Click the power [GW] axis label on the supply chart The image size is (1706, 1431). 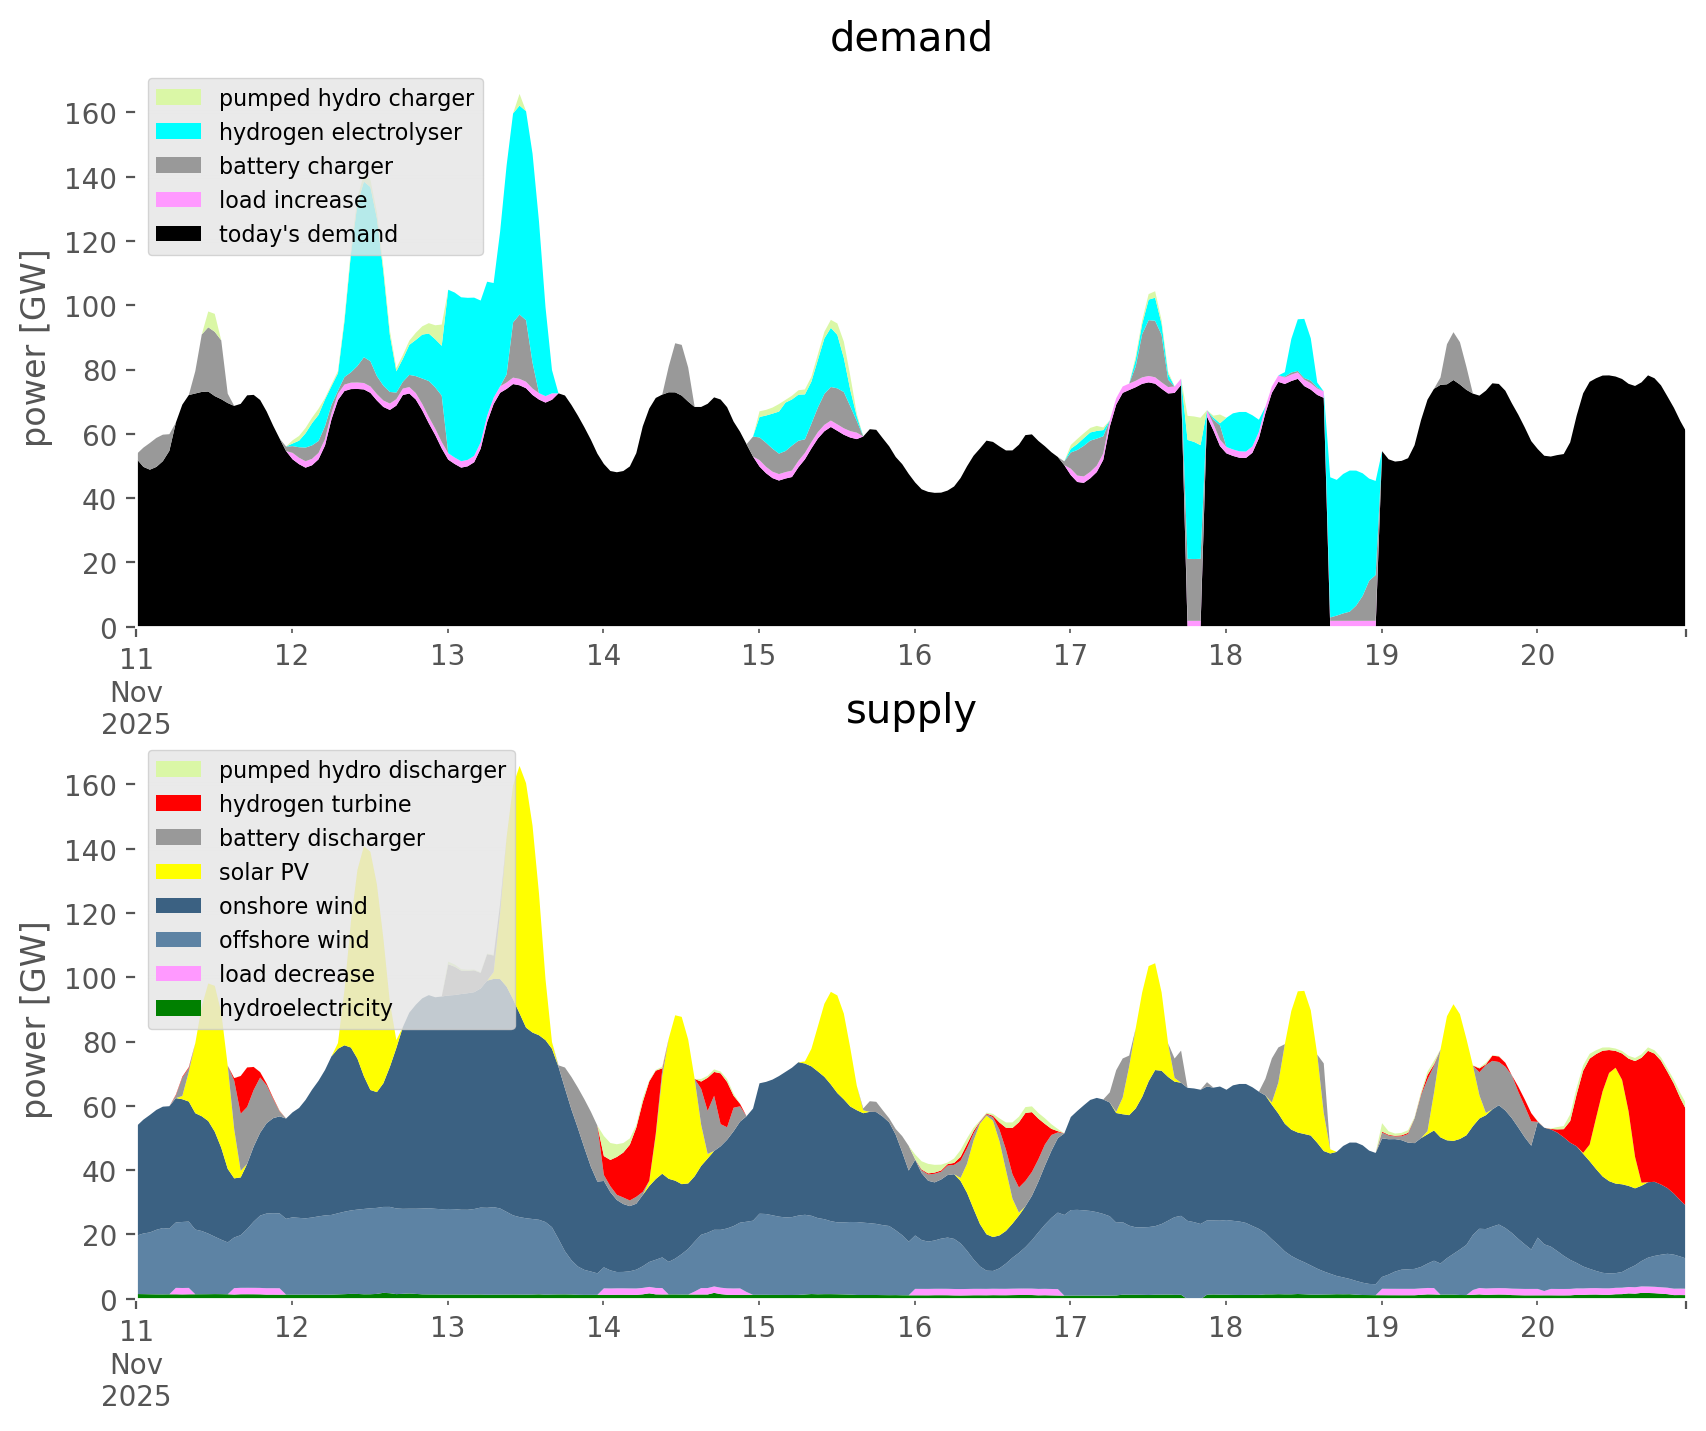click(36, 1020)
